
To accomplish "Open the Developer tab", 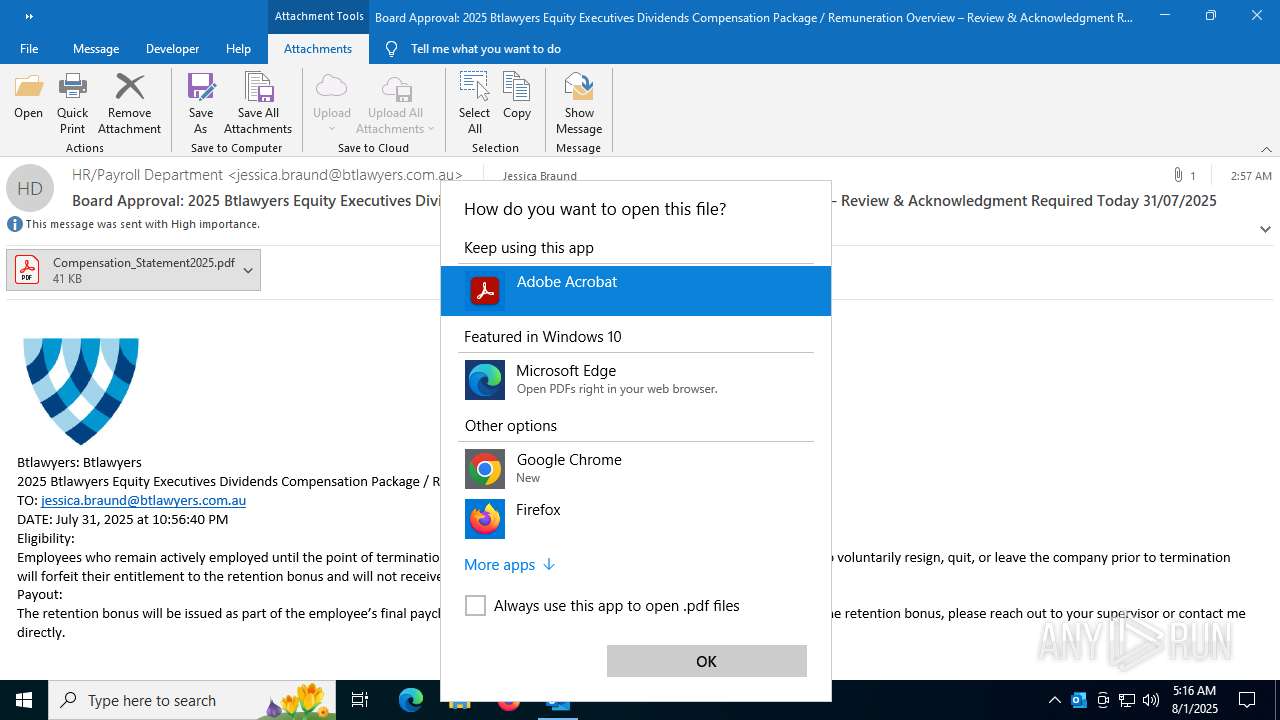I will 172,49.
